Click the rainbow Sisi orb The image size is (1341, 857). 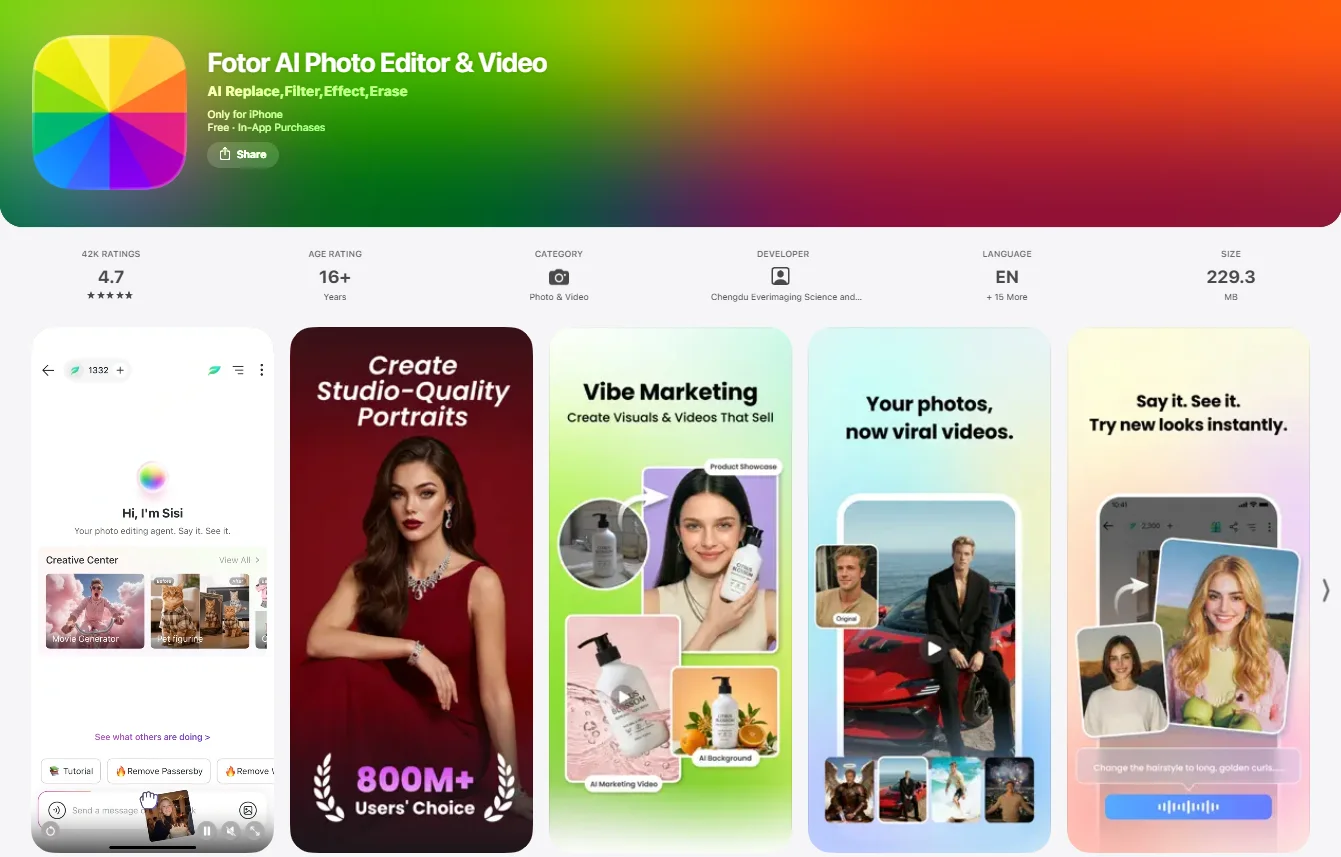tap(152, 477)
